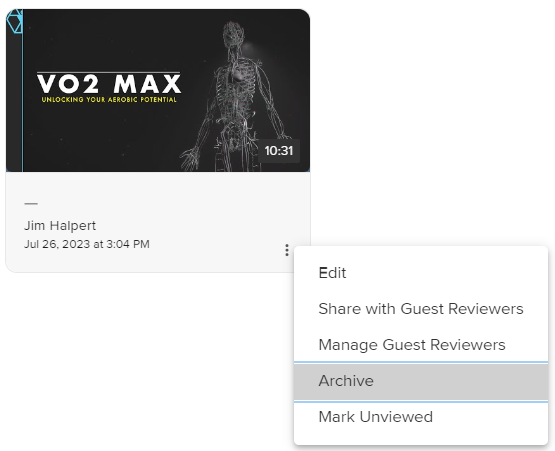Click the author name Jim Halpert
Viewport: 555px width, 451px height.
click(60, 226)
